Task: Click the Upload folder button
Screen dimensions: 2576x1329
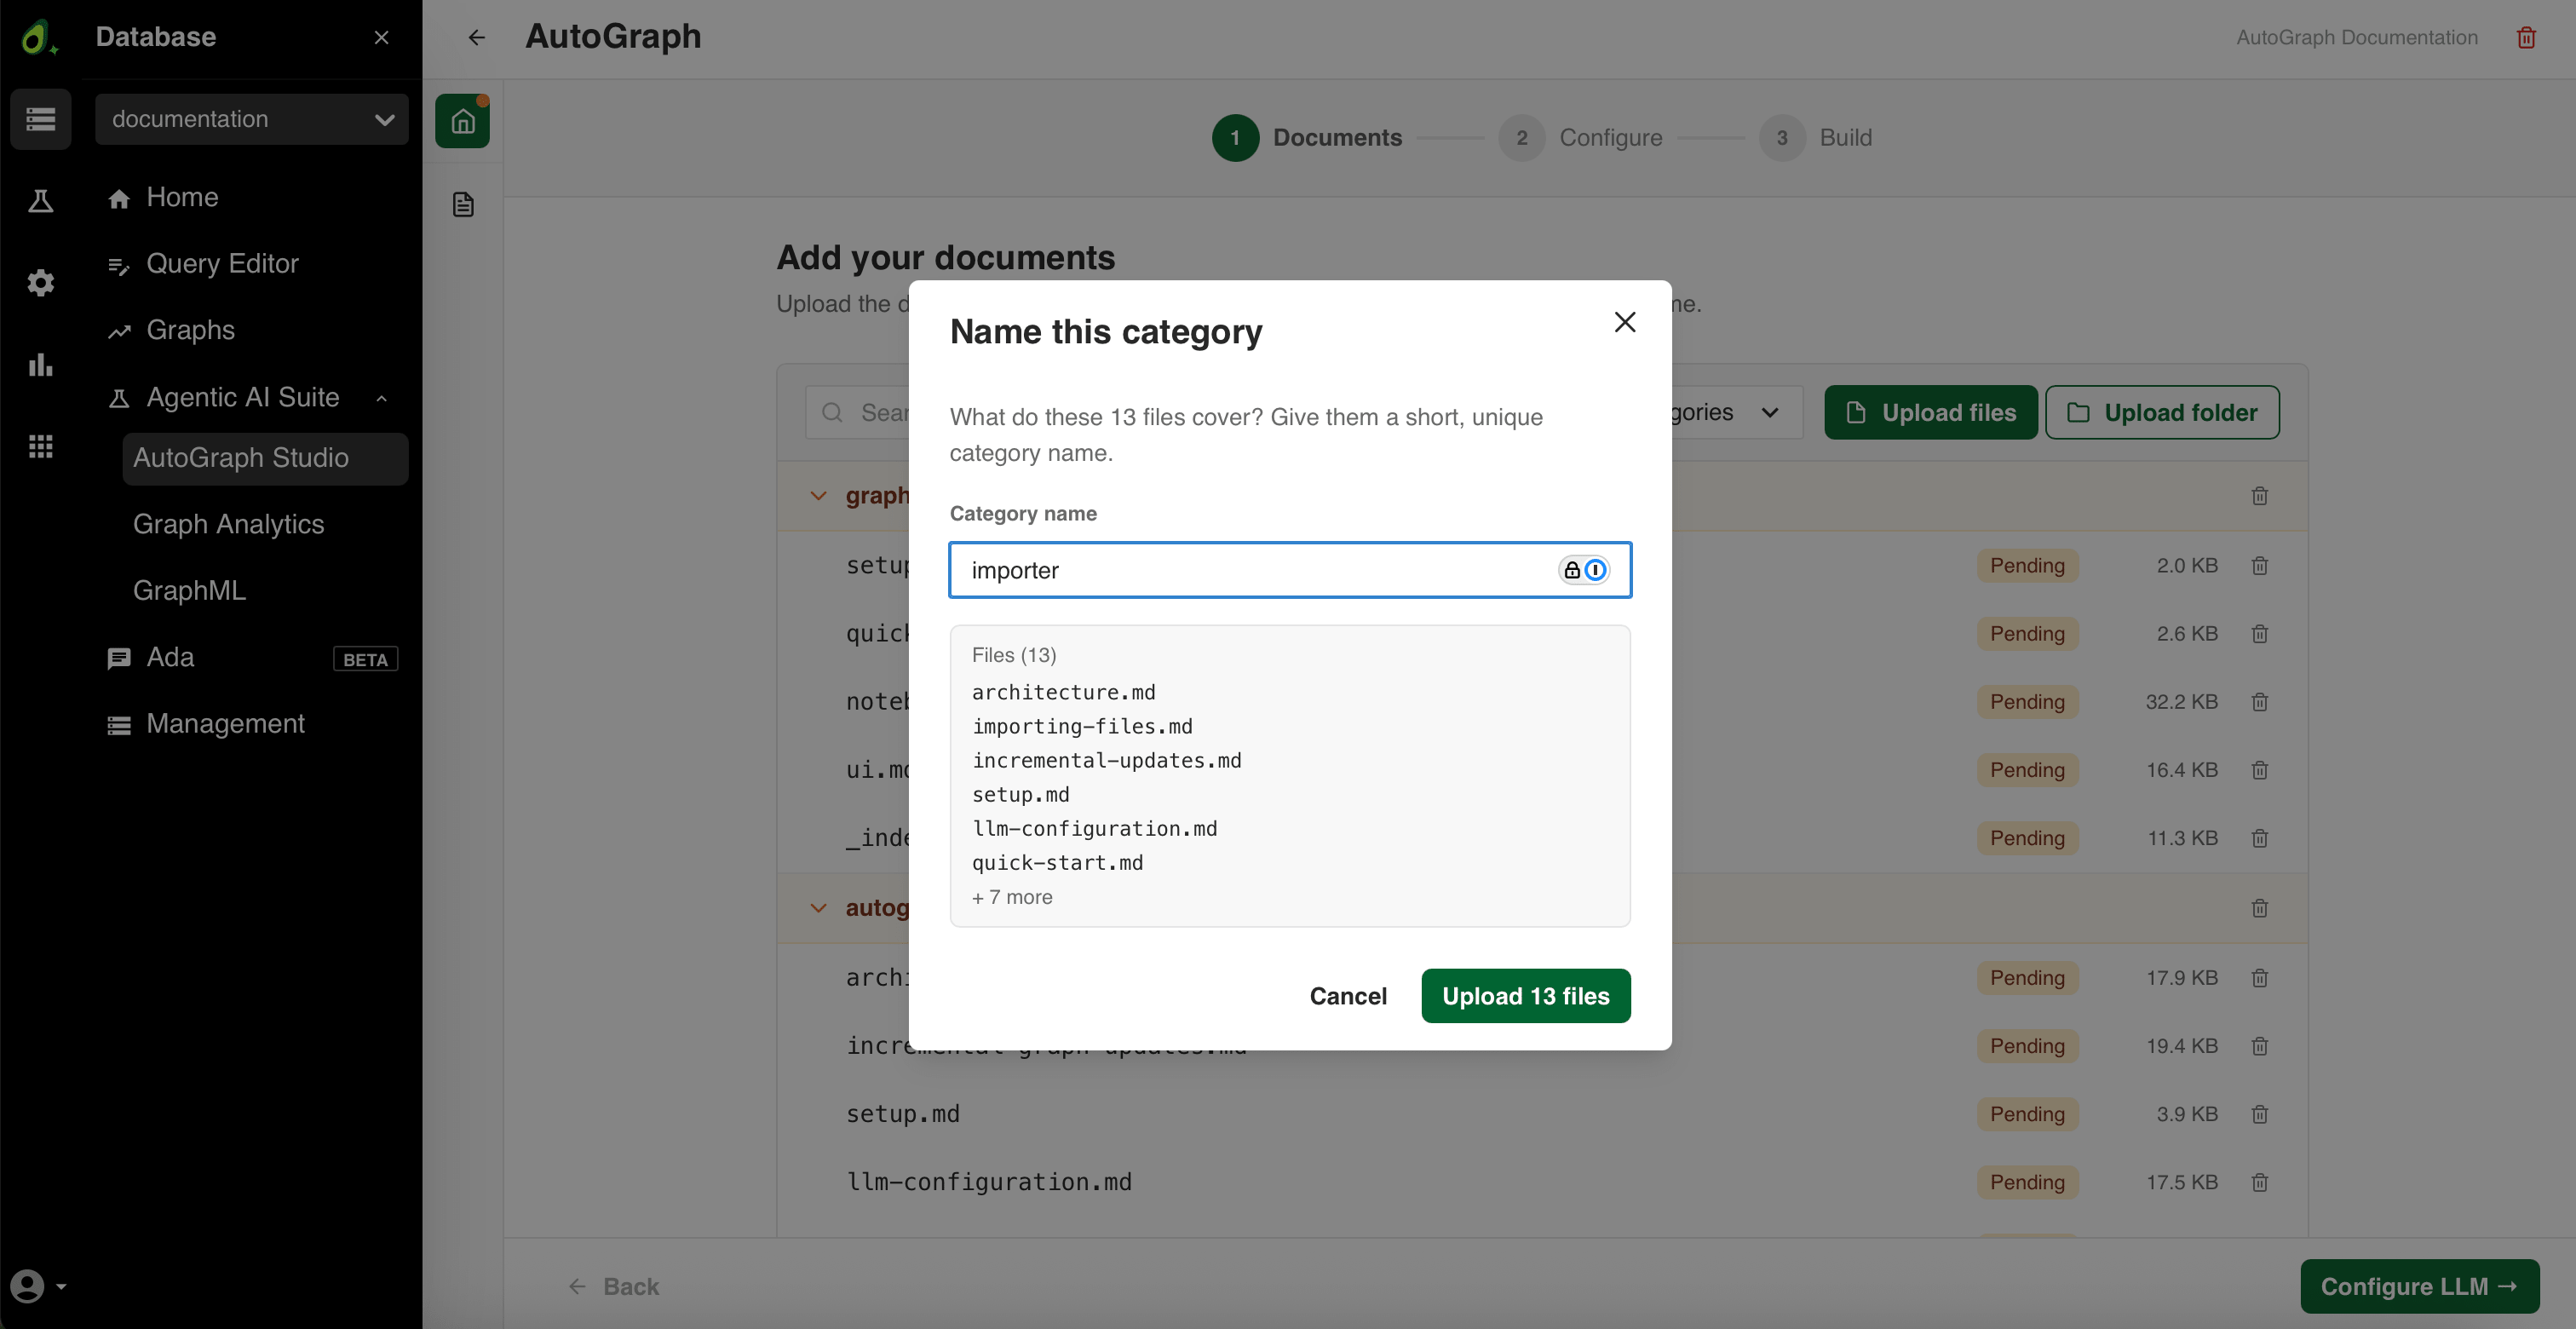Action: [x=2162, y=412]
